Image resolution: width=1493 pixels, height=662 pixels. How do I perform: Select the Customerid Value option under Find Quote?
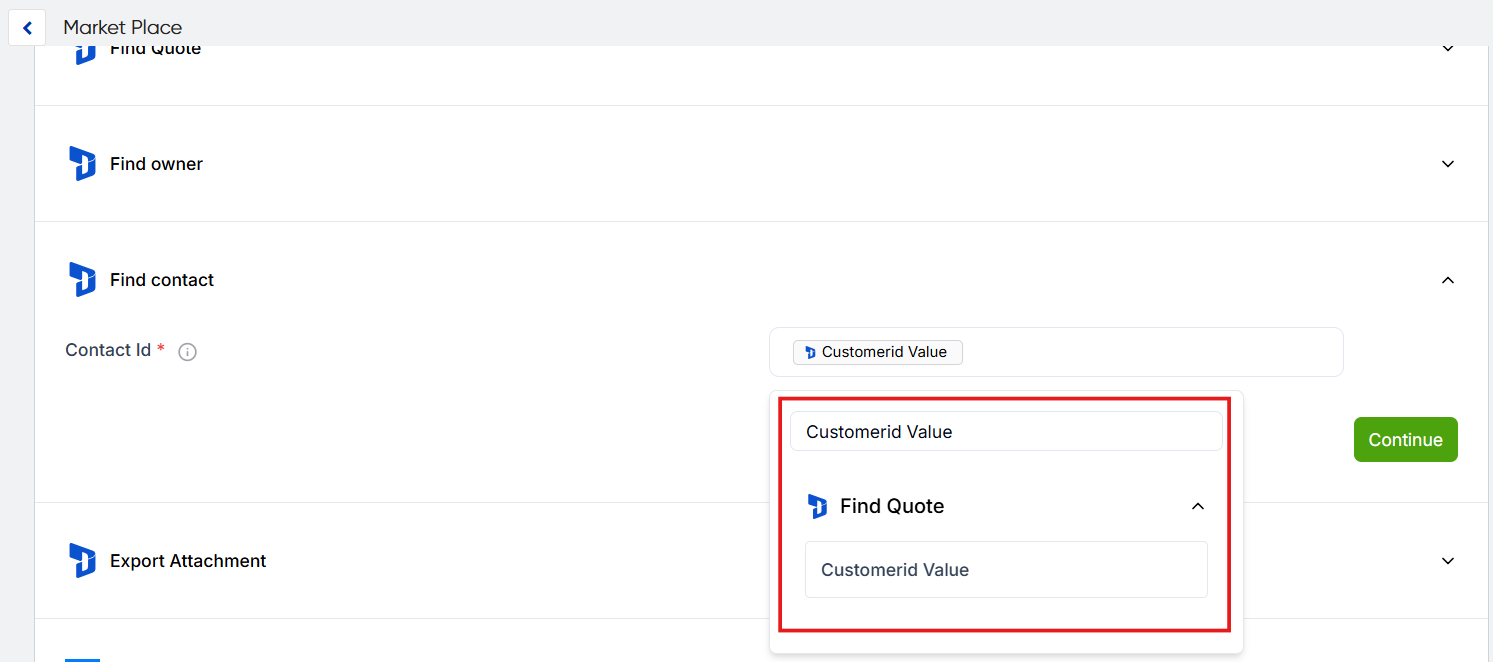[x=1005, y=570]
